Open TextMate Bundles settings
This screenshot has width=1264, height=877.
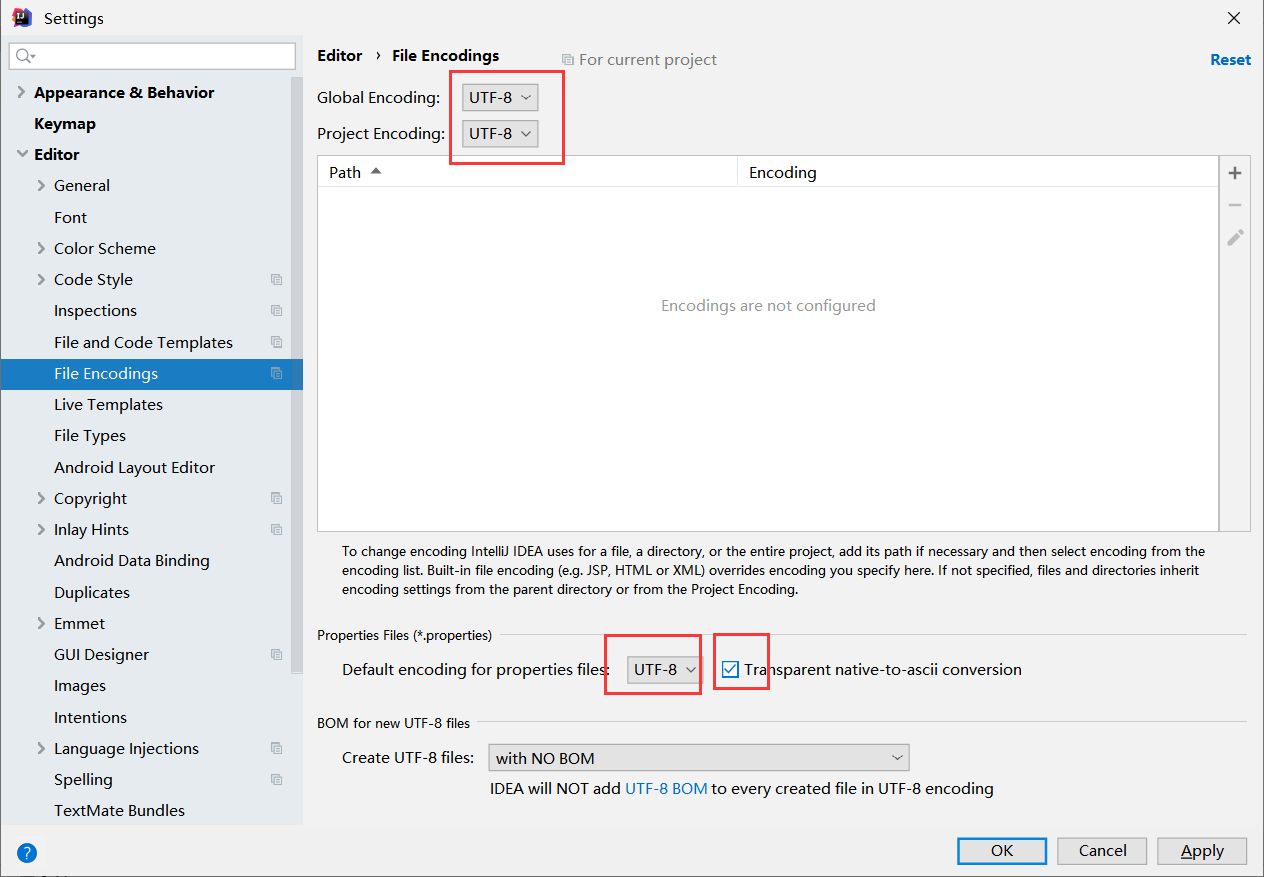119,811
